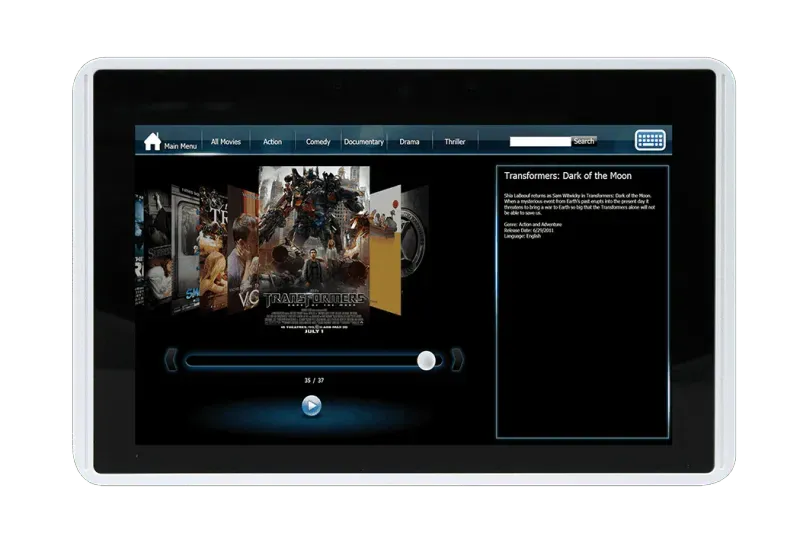Click the Genre: Action and Adventure line

point(533,224)
